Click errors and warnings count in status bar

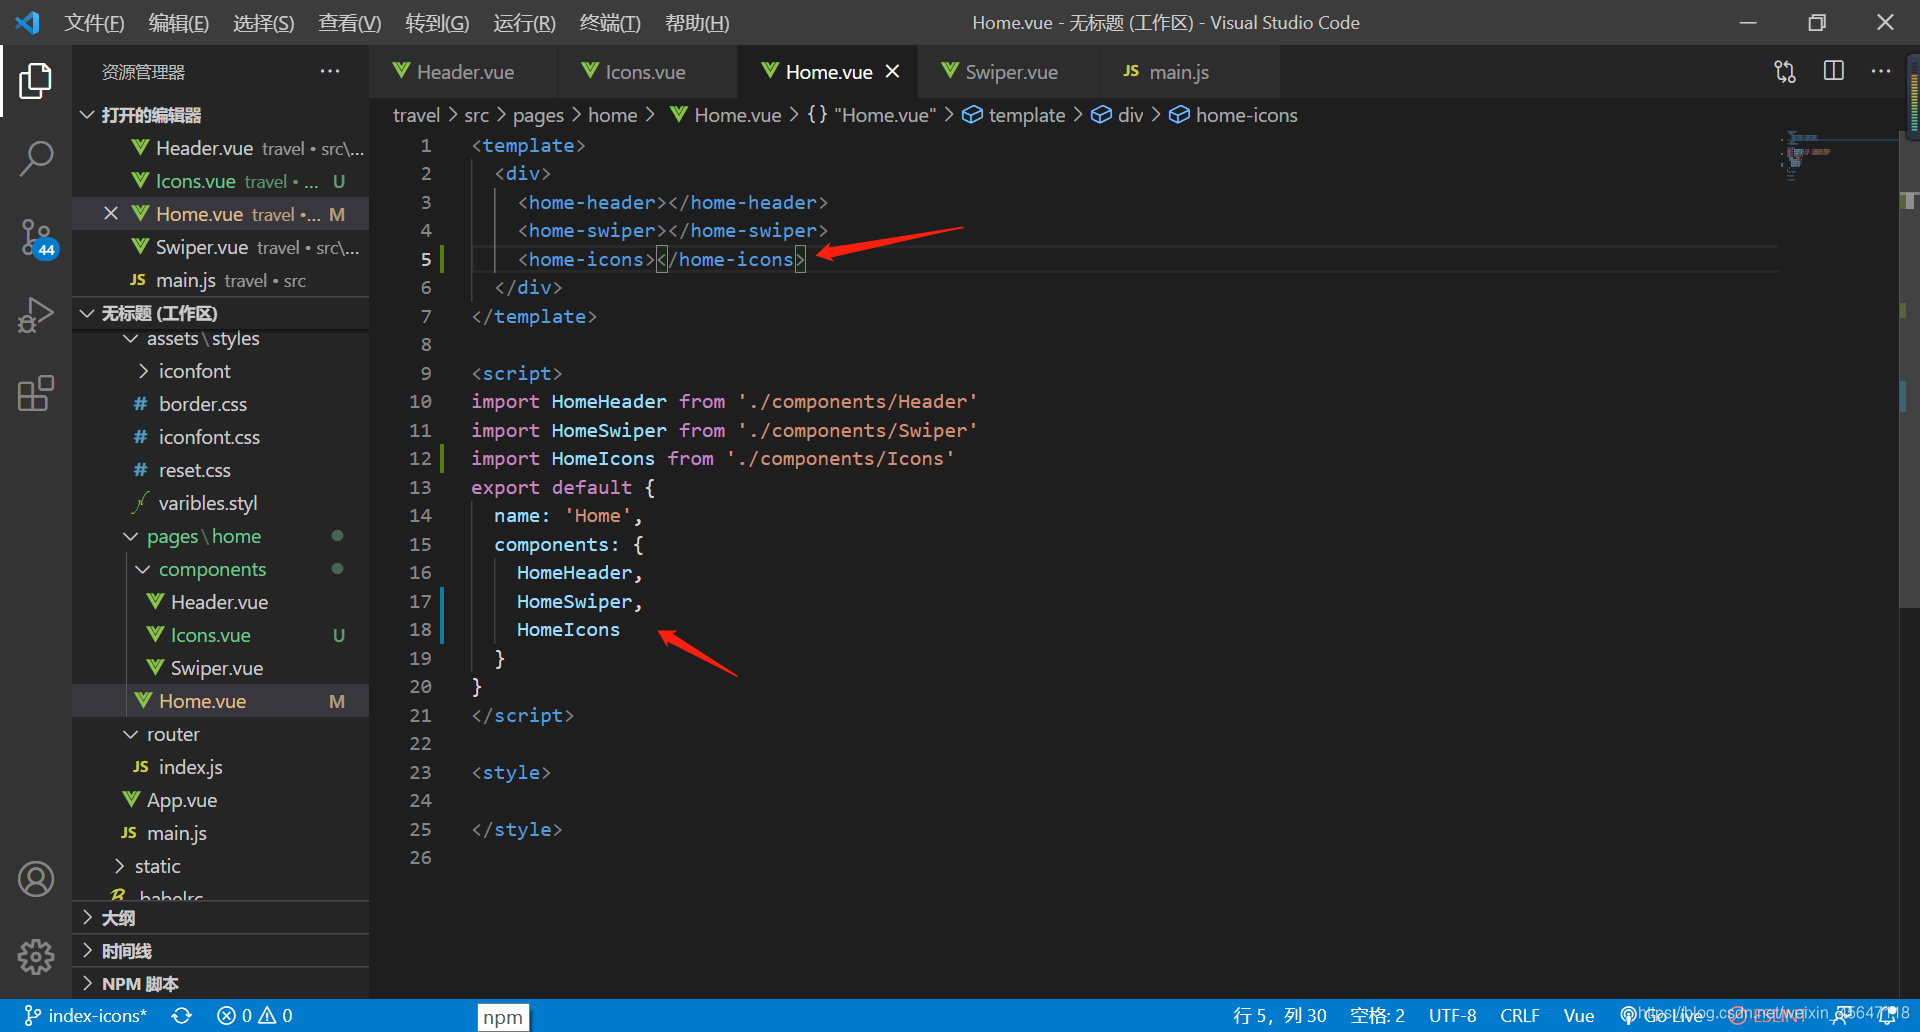click(x=255, y=1016)
